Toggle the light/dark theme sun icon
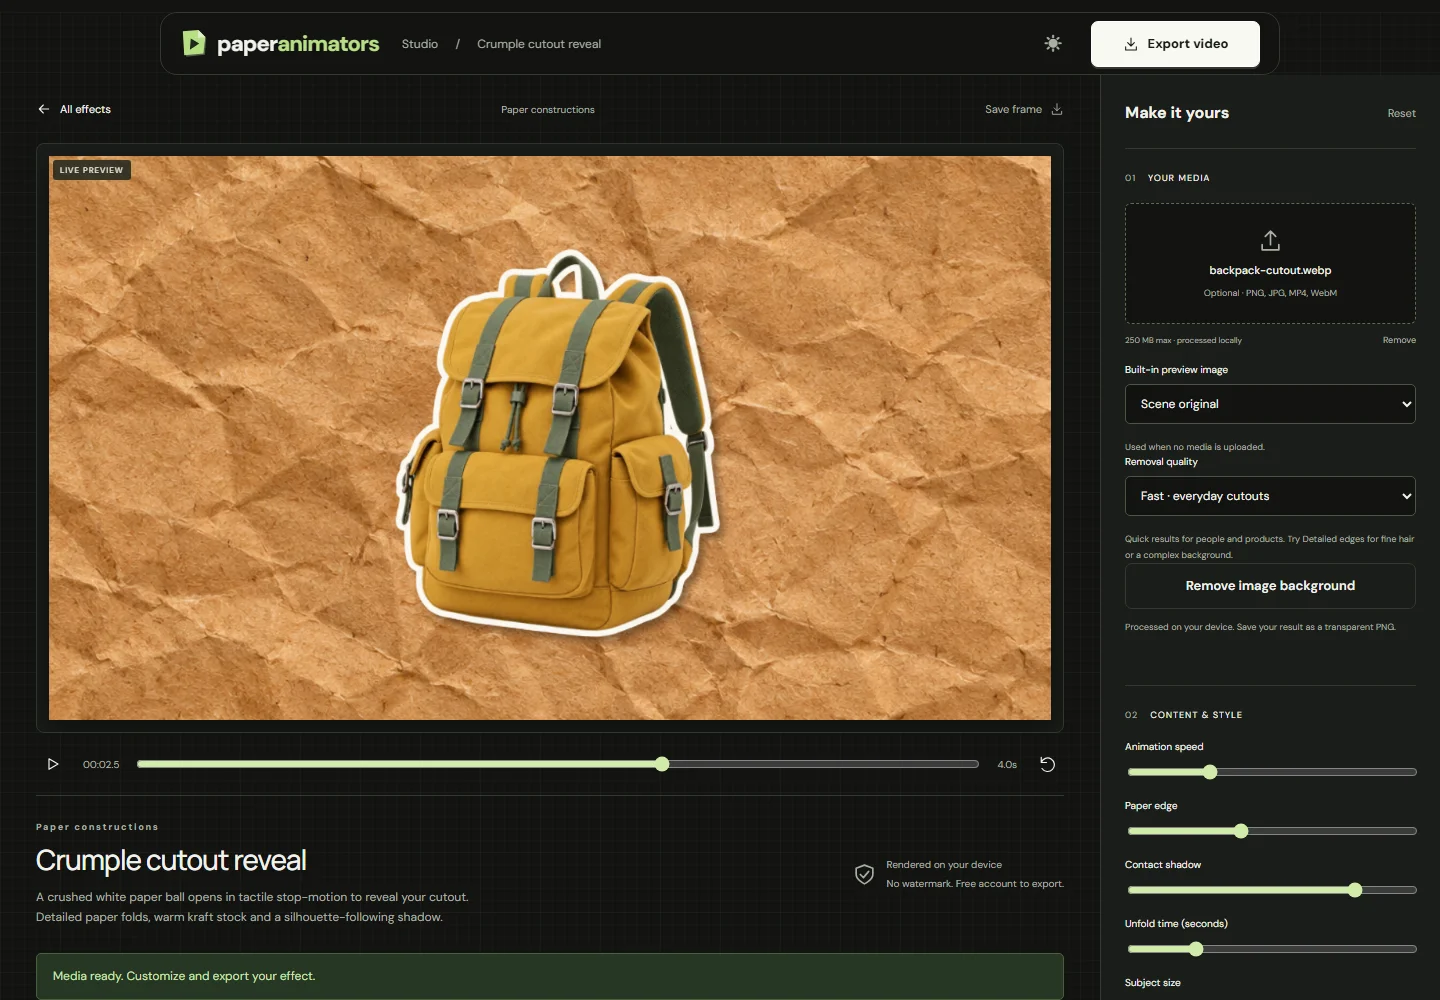Viewport: 1440px width, 1000px height. pos(1053,43)
